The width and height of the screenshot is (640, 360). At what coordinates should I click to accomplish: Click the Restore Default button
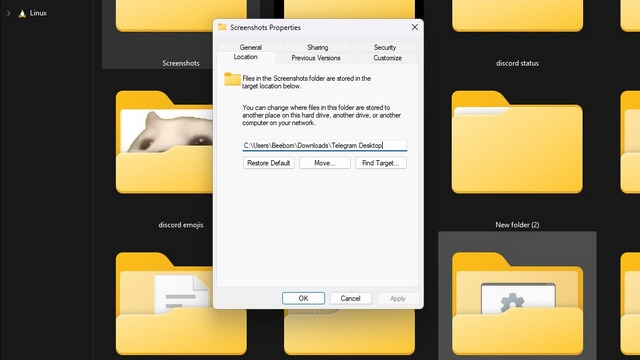coord(269,163)
